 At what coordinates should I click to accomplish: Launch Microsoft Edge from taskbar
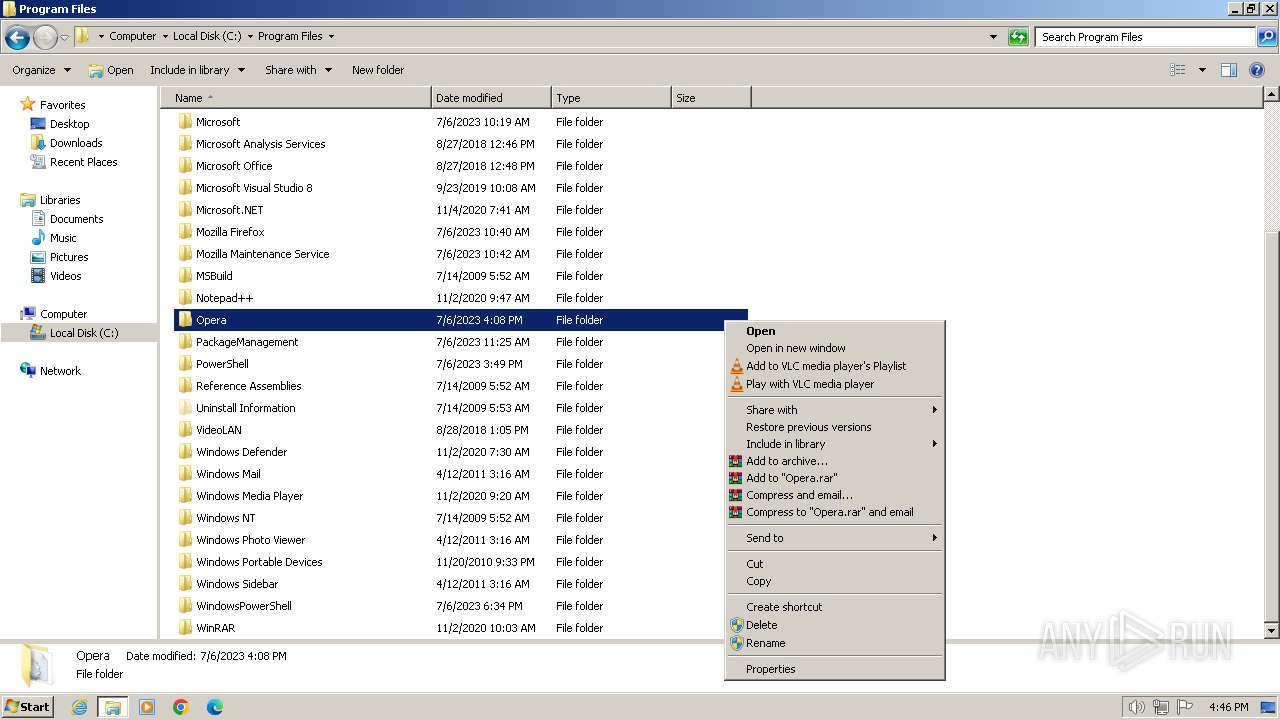[x=214, y=707]
